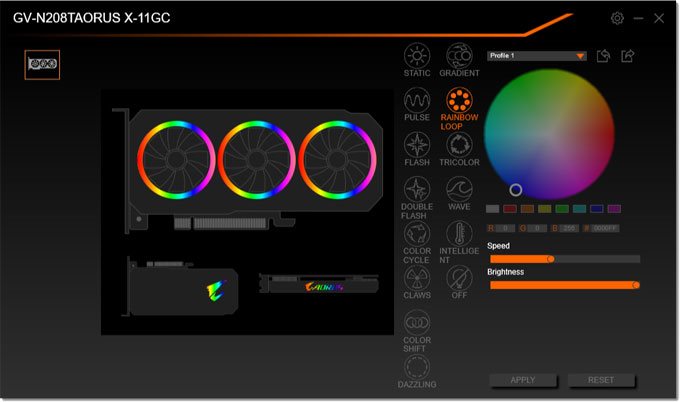Pick the orange color swatch
The height and width of the screenshot is (402, 680).
point(527,209)
